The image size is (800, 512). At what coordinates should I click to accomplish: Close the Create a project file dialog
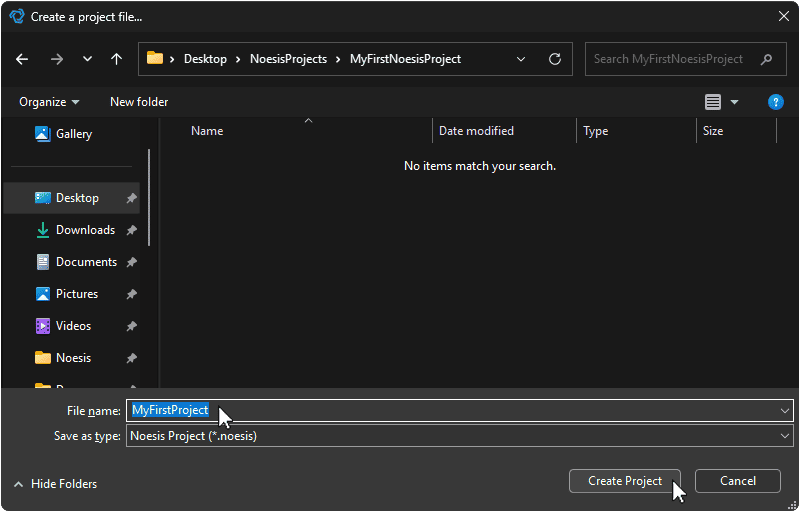784,17
